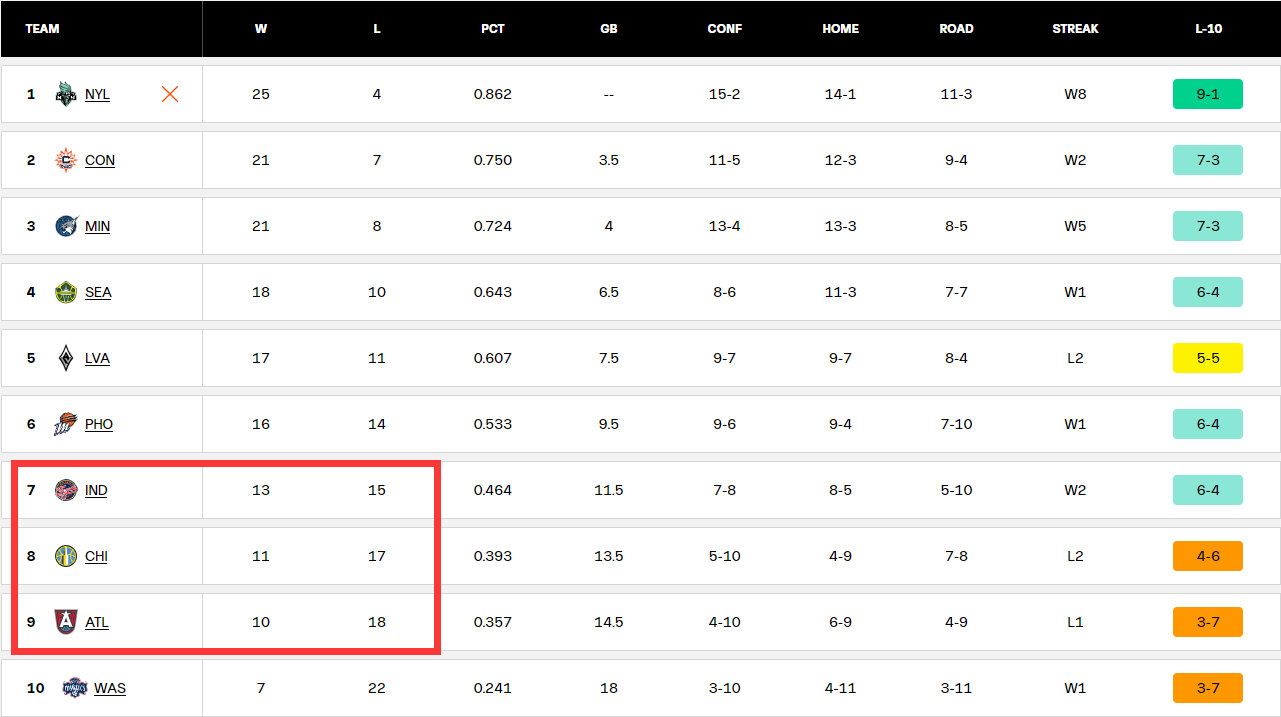The width and height of the screenshot is (1281, 717).
Task: Click the Phoenix Mercury team logo
Action: (66, 424)
